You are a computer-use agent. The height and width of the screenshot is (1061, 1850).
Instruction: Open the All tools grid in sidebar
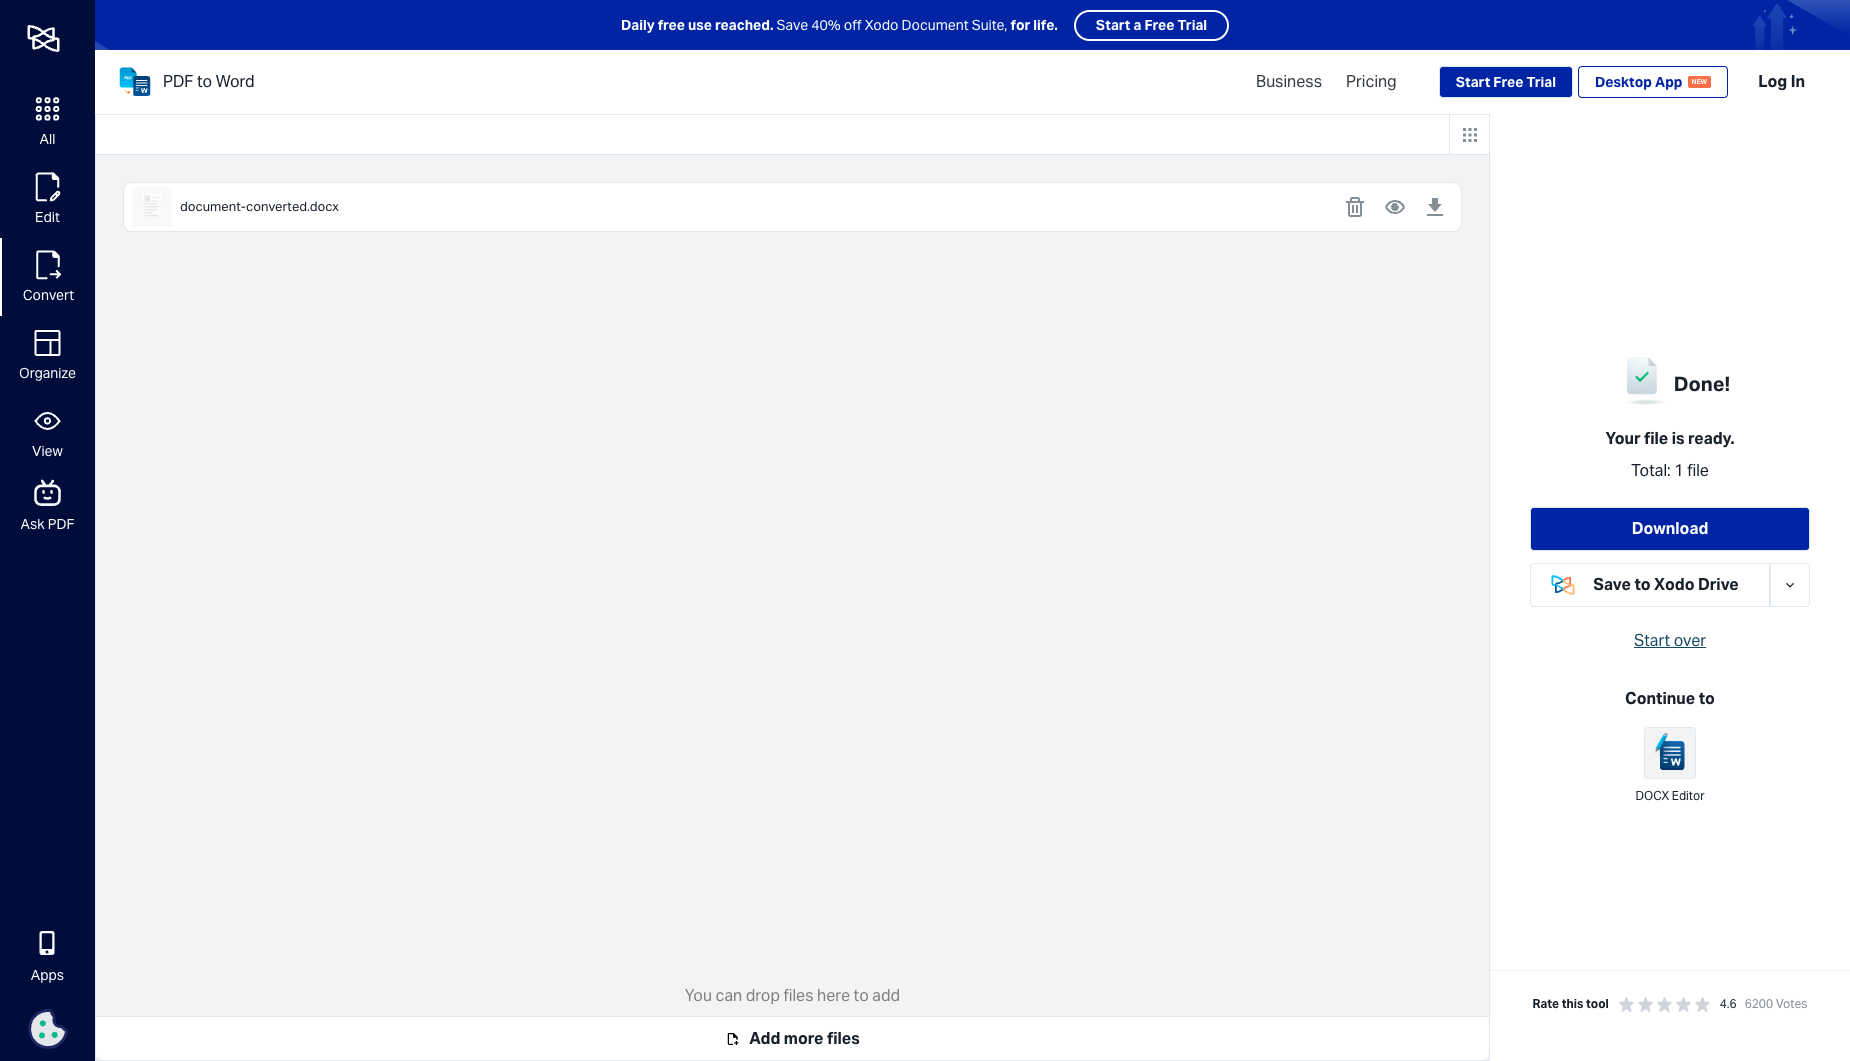(47, 121)
